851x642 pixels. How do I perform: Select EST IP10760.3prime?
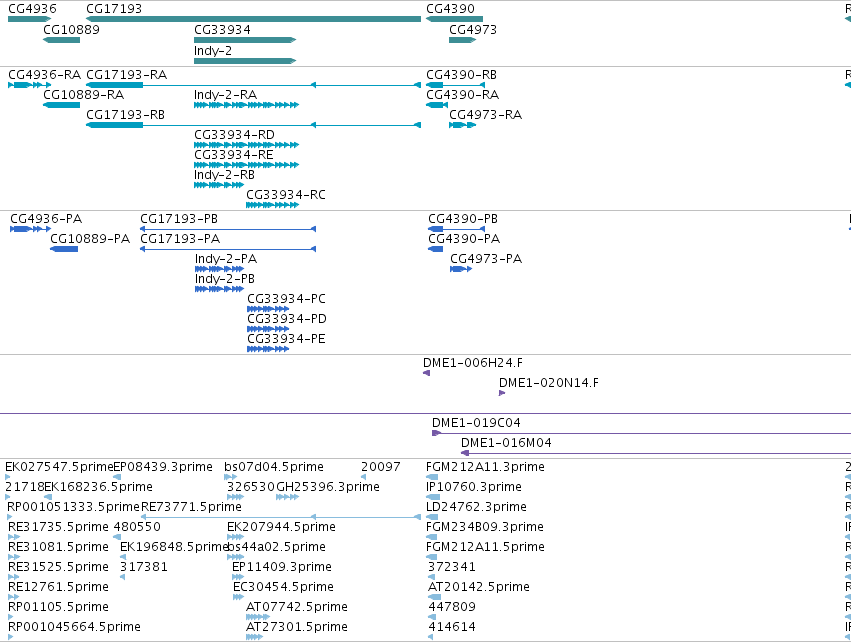pyautogui.click(x=474, y=487)
